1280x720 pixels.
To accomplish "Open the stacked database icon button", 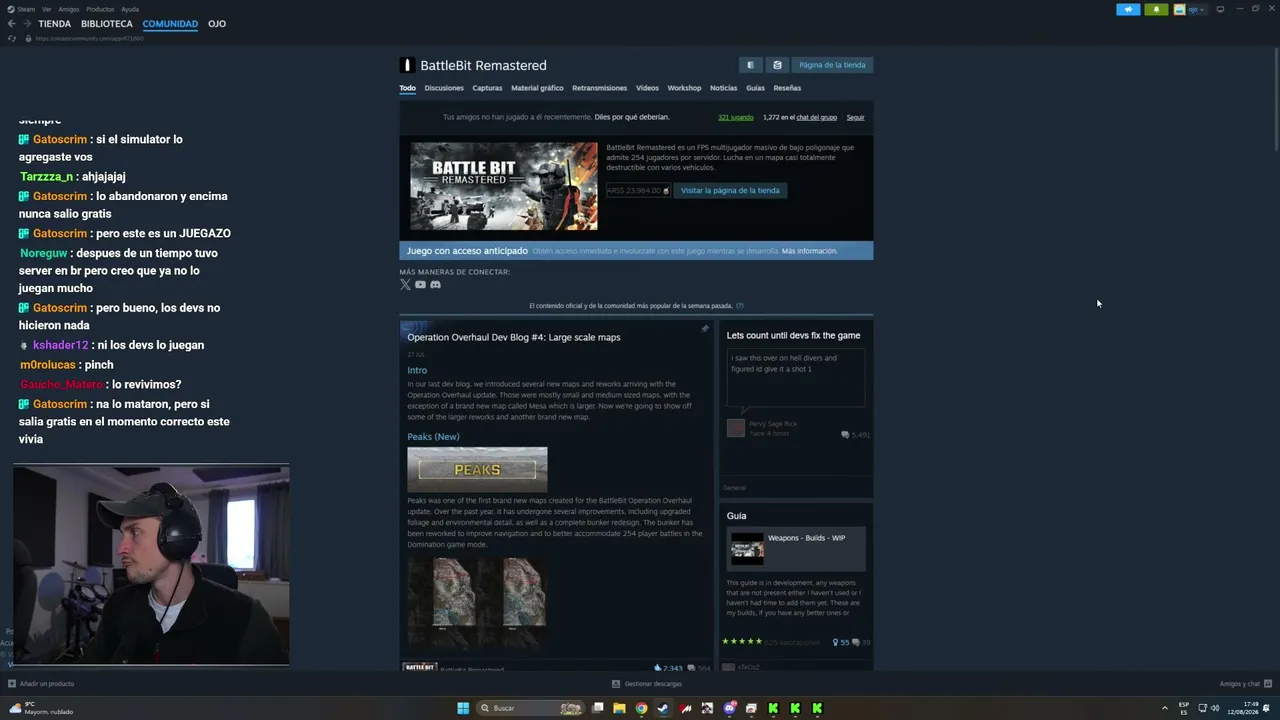I will pos(777,65).
